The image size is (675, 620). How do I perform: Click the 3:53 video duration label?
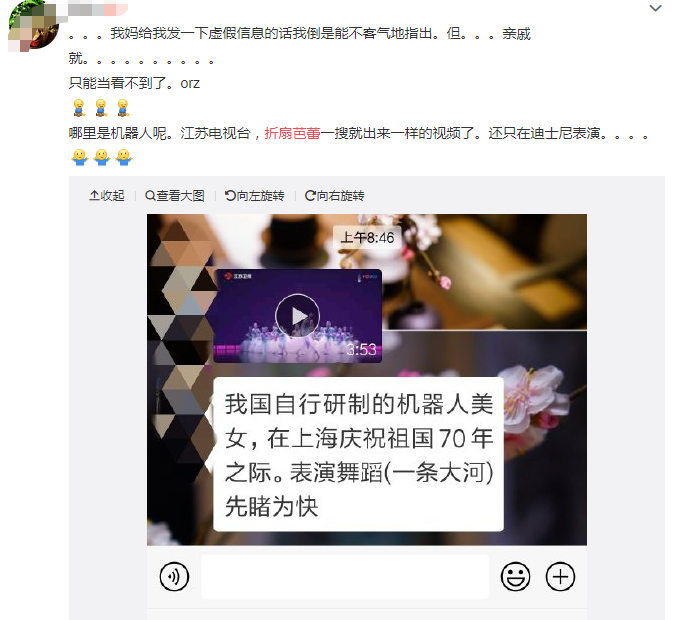(361, 349)
